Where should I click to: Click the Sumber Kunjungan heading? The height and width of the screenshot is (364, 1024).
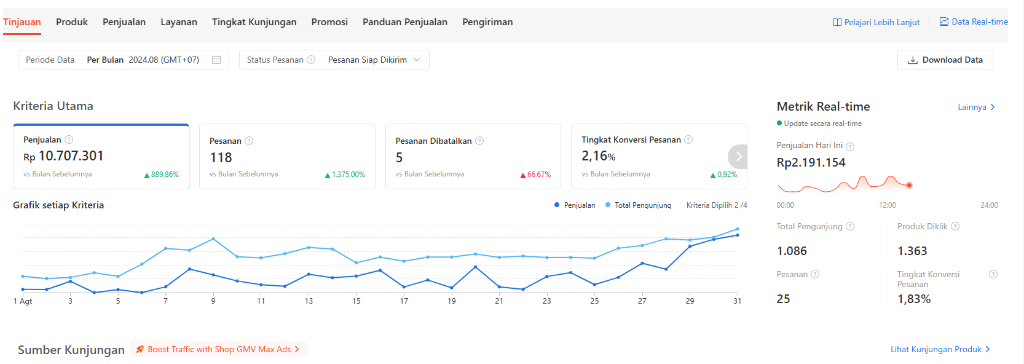coord(71,350)
